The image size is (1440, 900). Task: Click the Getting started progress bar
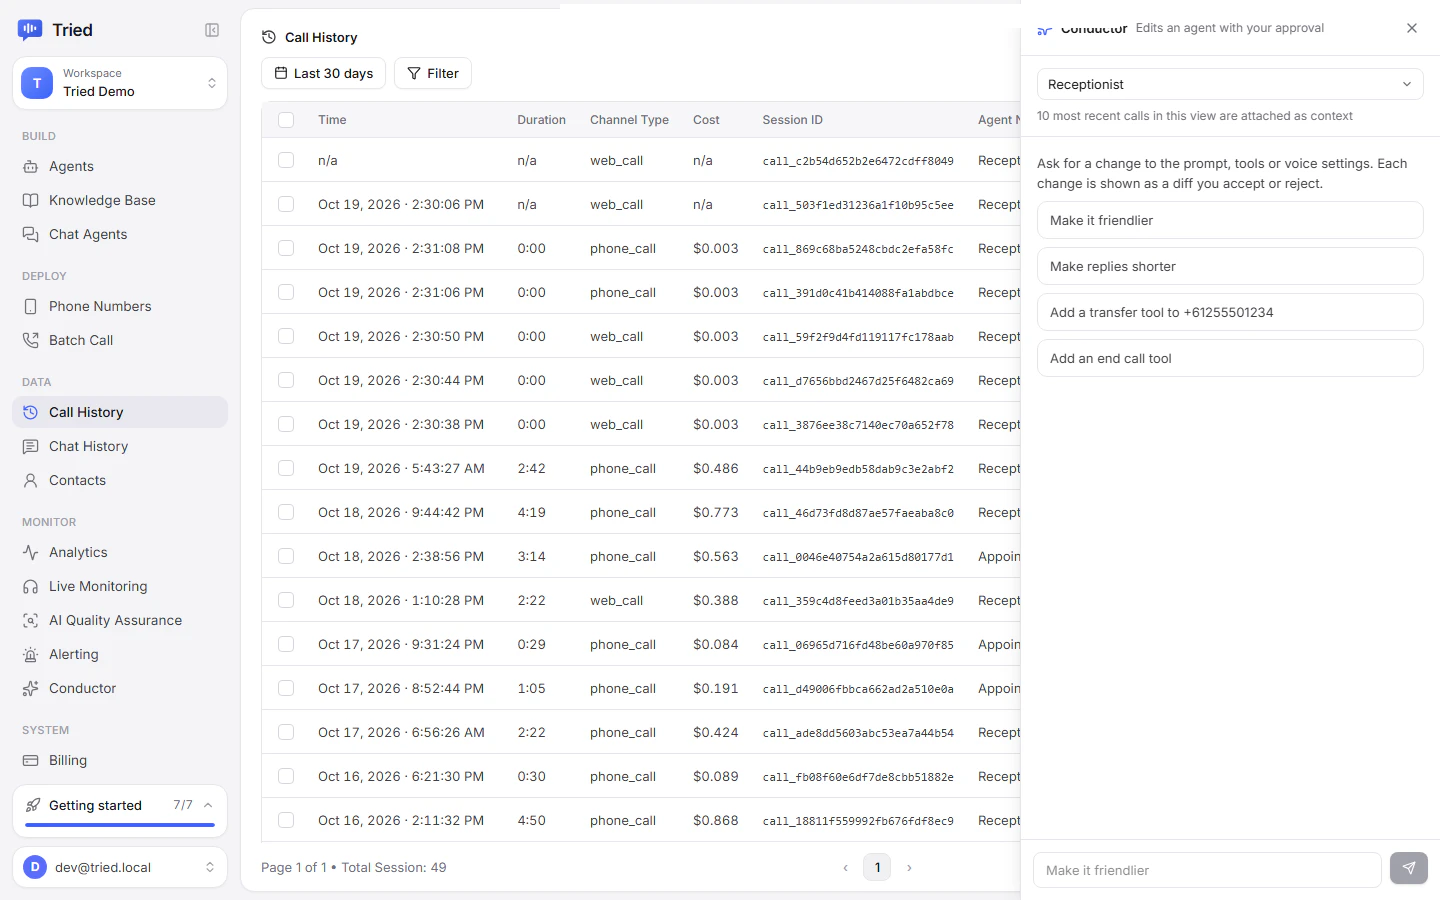click(120, 825)
